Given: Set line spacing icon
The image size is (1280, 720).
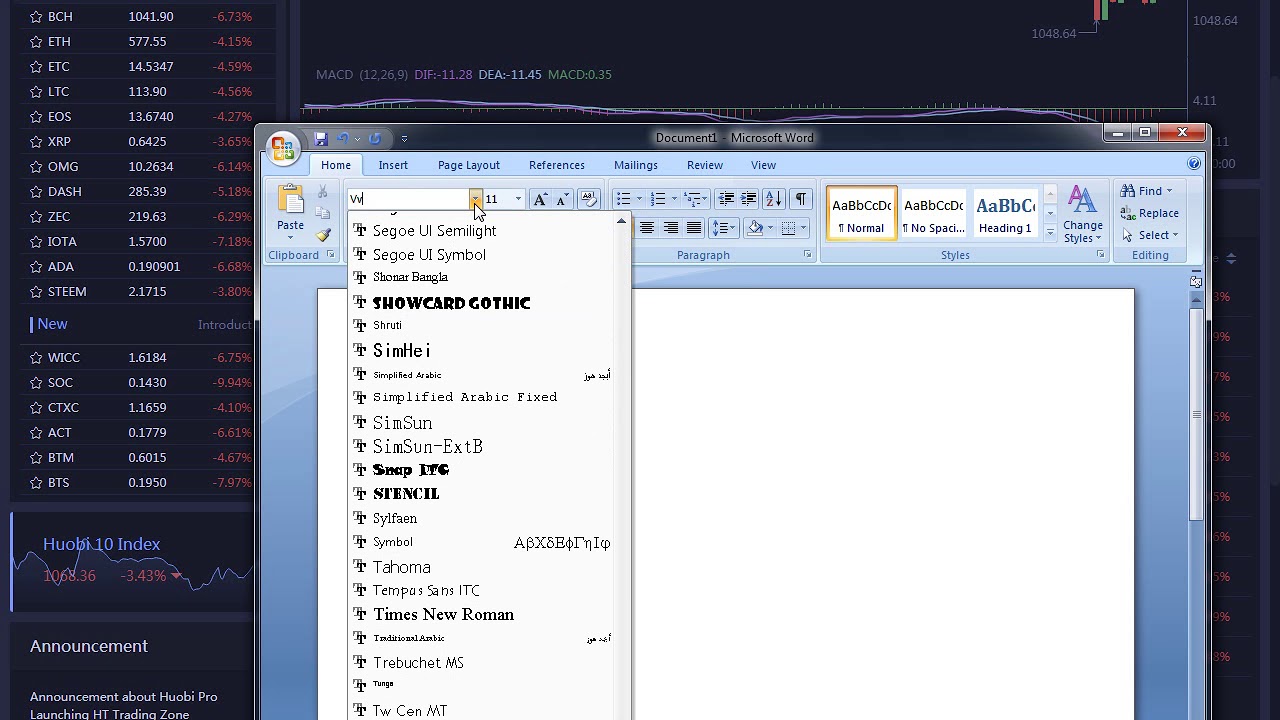Looking at the screenshot, I should coord(722,228).
